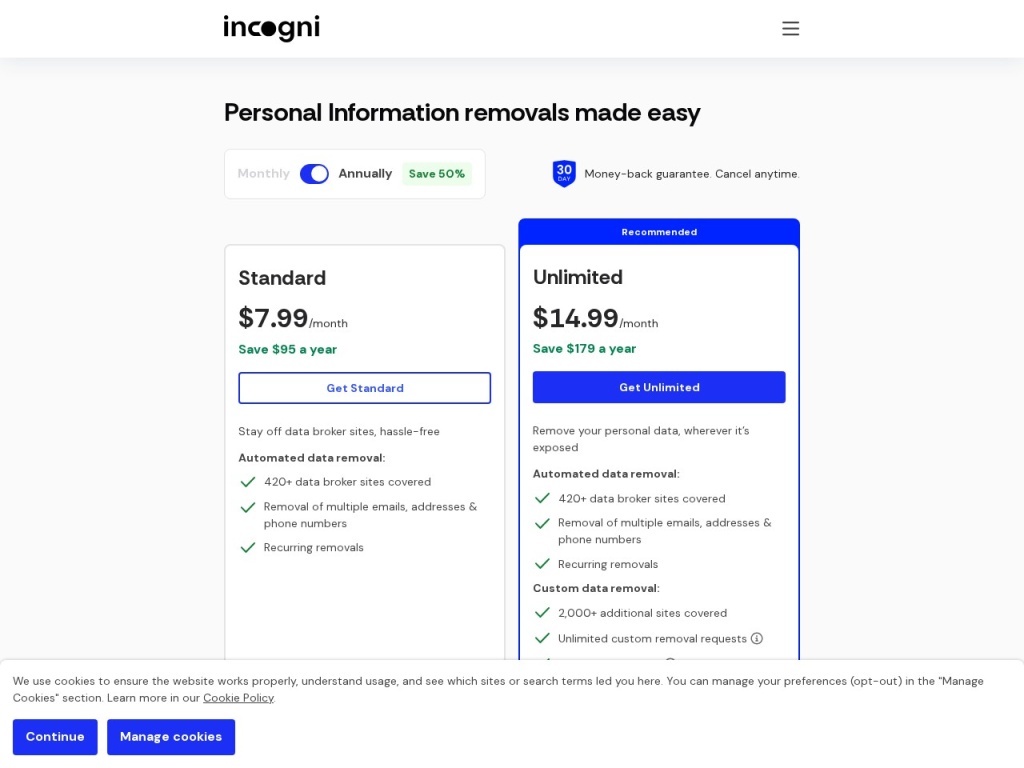Click the Incogni logo

point(272,28)
